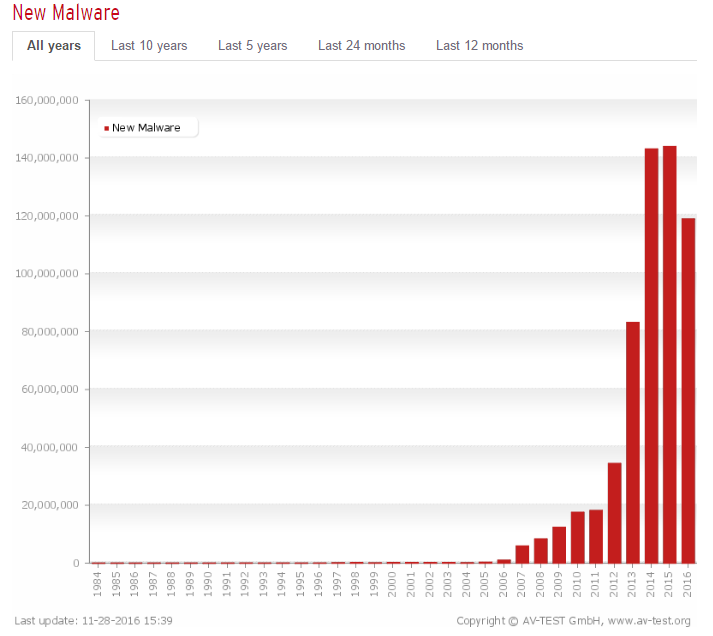Toggle the New Malware legend entry
Viewport: 713px width, 636px height.
point(146,128)
